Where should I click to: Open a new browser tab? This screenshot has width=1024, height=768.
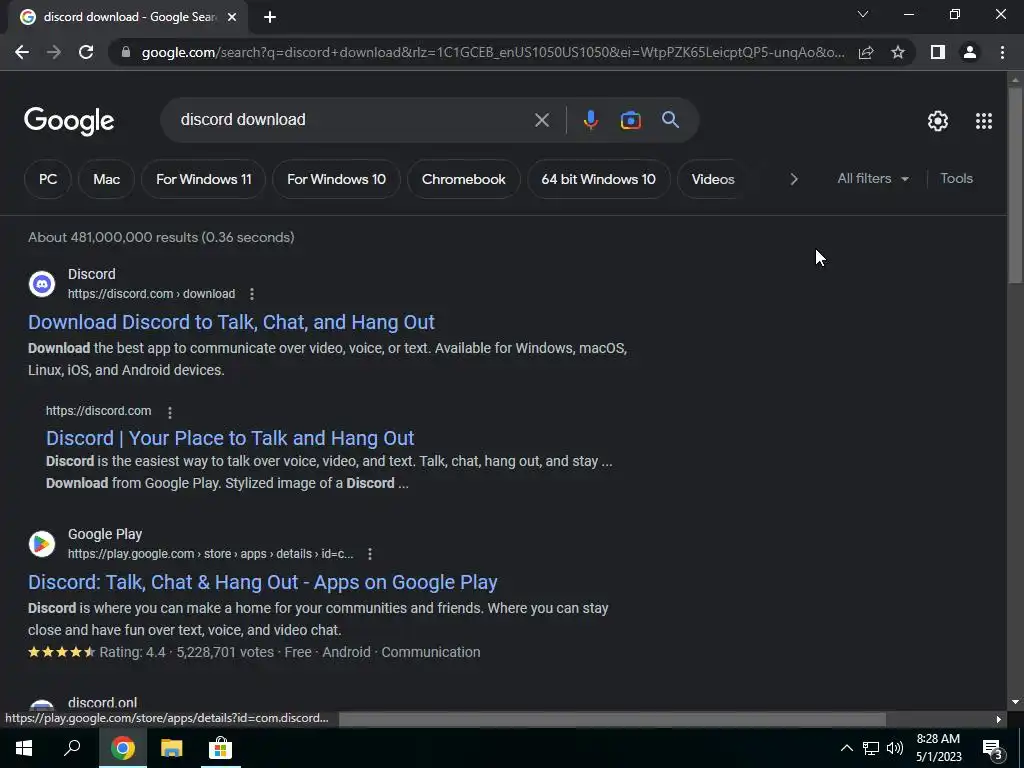tap(270, 17)
